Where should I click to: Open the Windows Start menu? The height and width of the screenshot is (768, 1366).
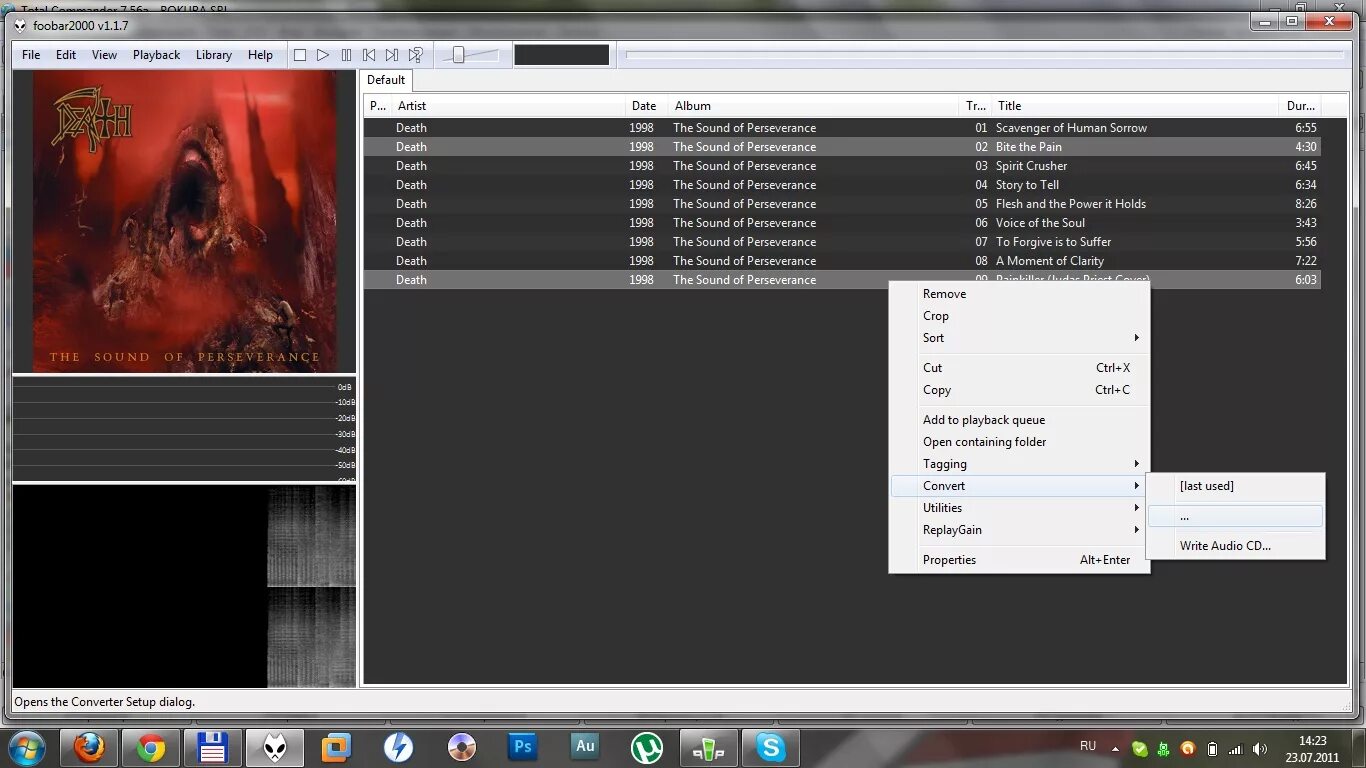[26, 747]
